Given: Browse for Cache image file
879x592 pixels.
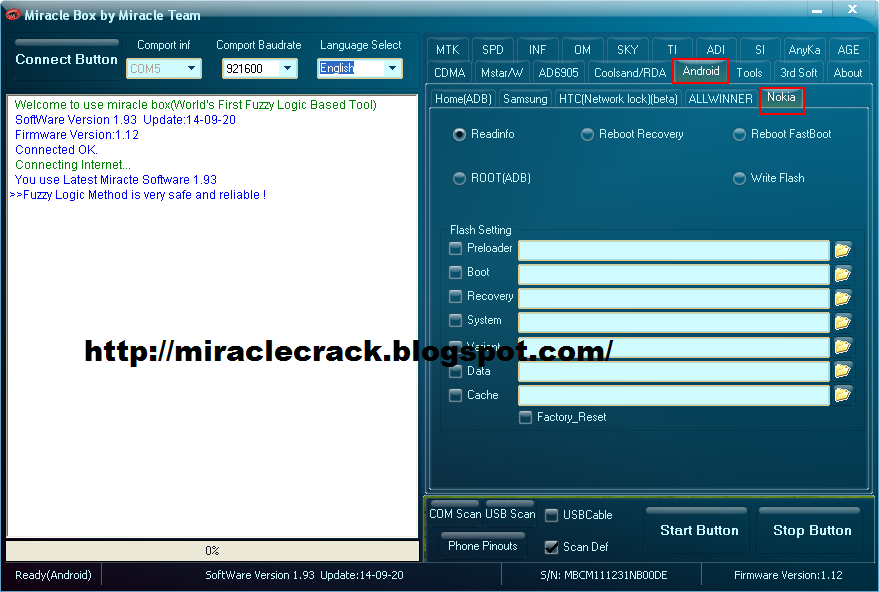Looking at the screenshot, I should click(843, 394).
